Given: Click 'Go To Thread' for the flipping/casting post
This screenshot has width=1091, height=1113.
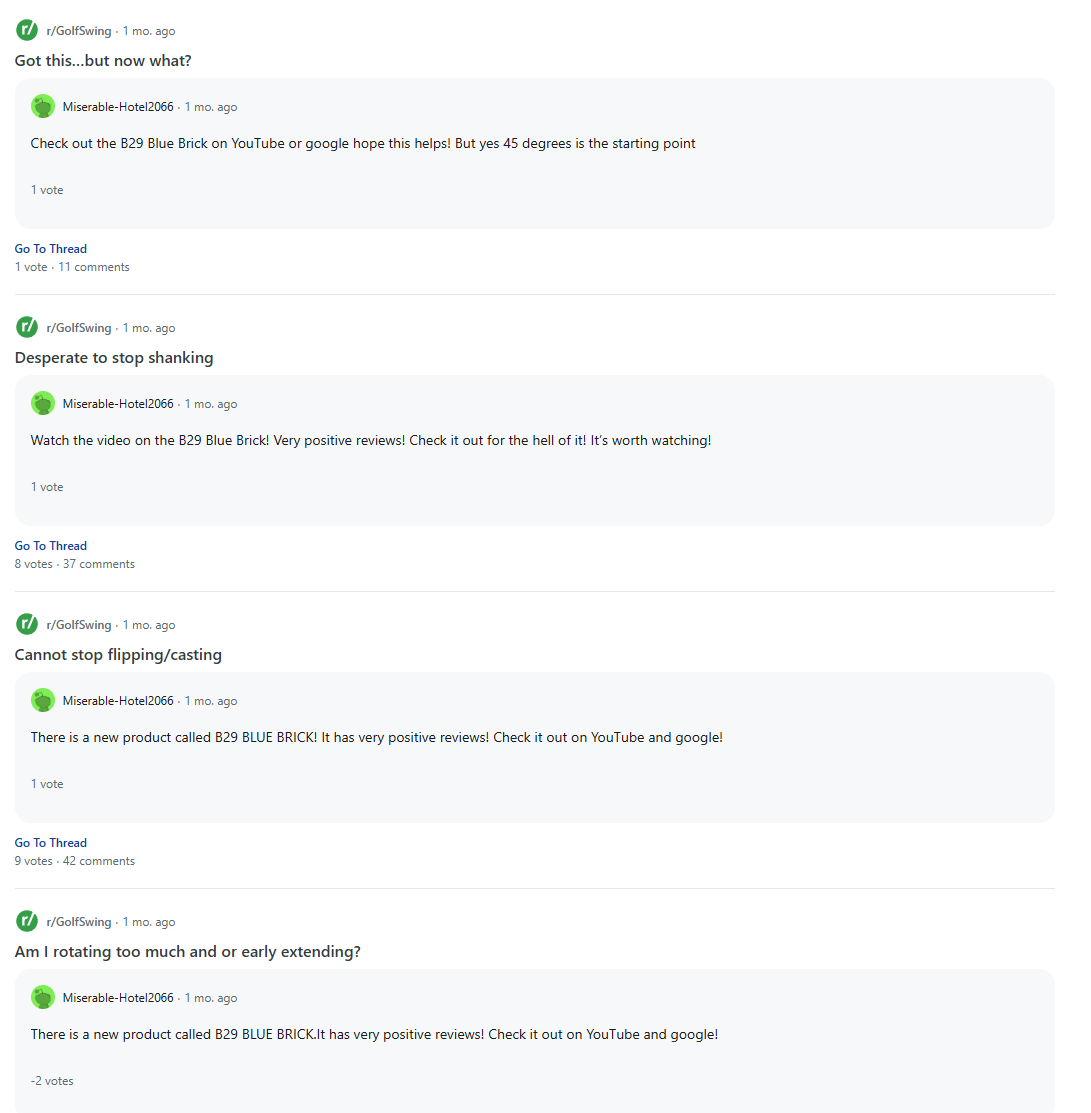Looking at the screenshot, I should (50, 842).
